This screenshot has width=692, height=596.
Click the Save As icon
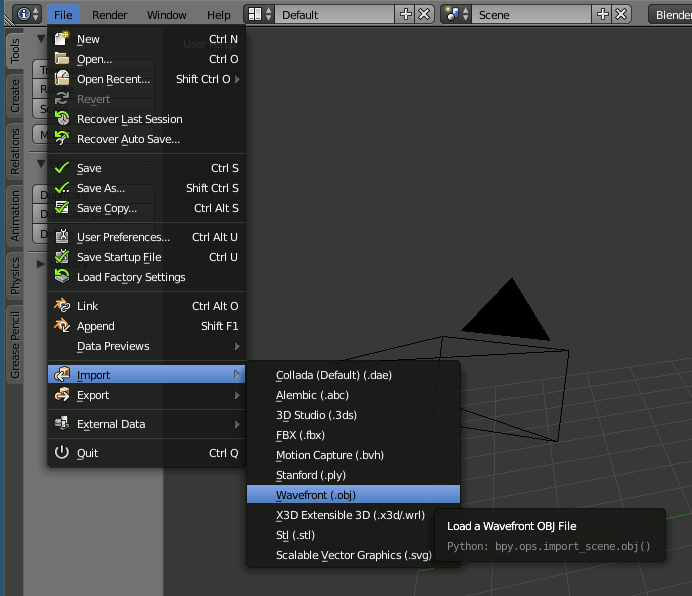62,188
